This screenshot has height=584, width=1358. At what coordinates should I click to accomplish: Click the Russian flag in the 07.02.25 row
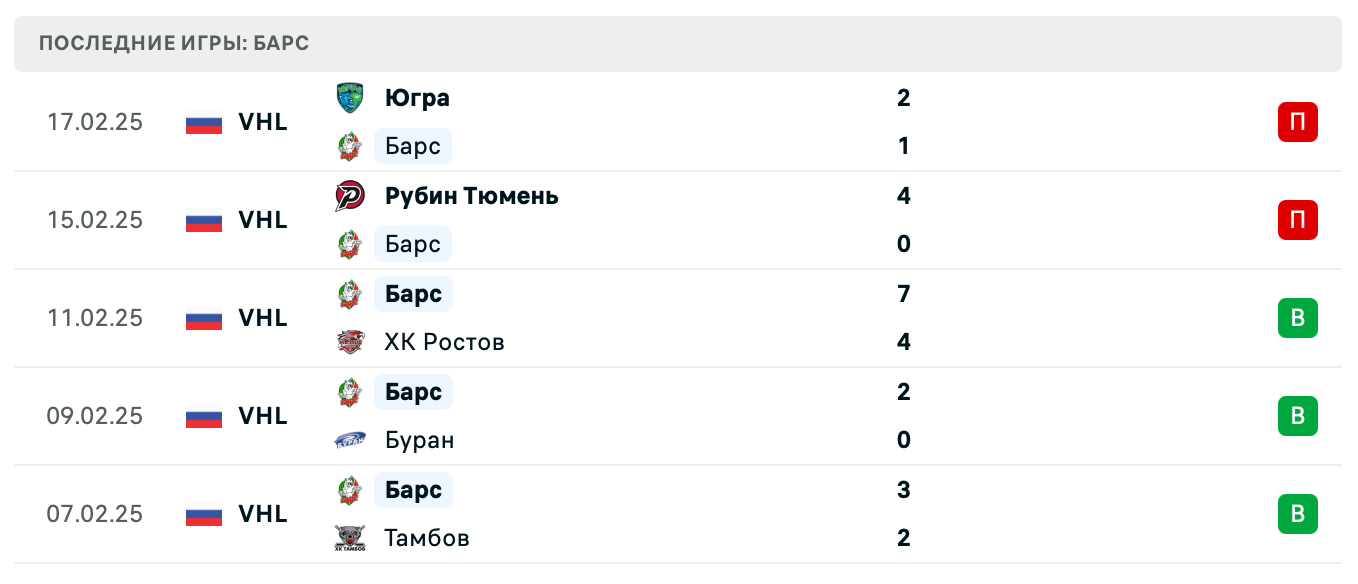click(202, 514)
